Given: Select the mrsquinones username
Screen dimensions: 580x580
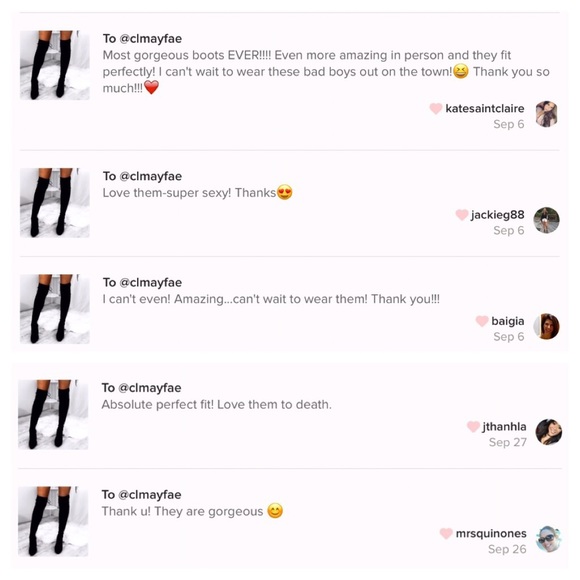Looking at the screenshot, I should coord(491,533).
